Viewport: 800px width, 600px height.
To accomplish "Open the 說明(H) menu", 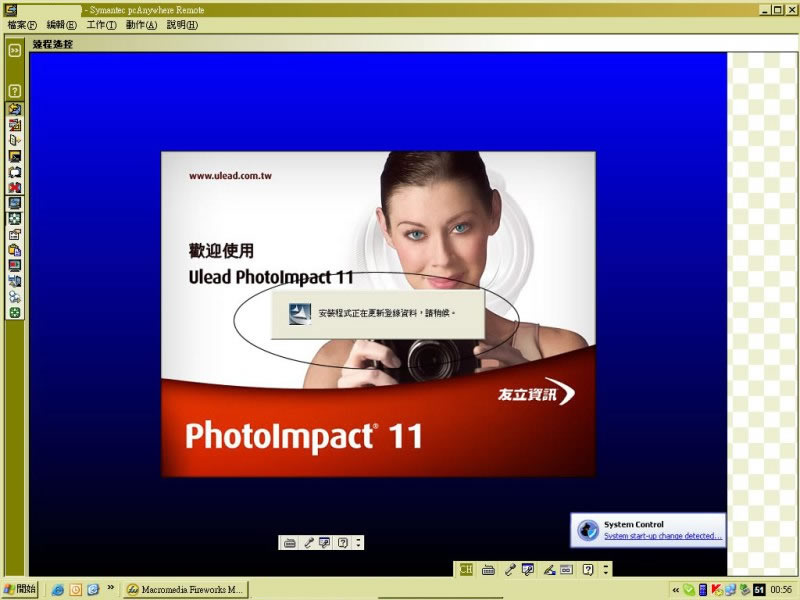I will [x=182, y=25].
